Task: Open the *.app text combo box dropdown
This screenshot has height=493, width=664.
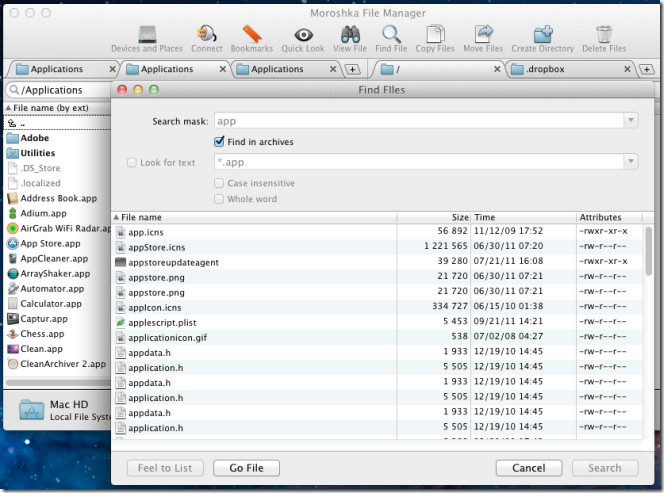Action: click(x=630, y=162)
